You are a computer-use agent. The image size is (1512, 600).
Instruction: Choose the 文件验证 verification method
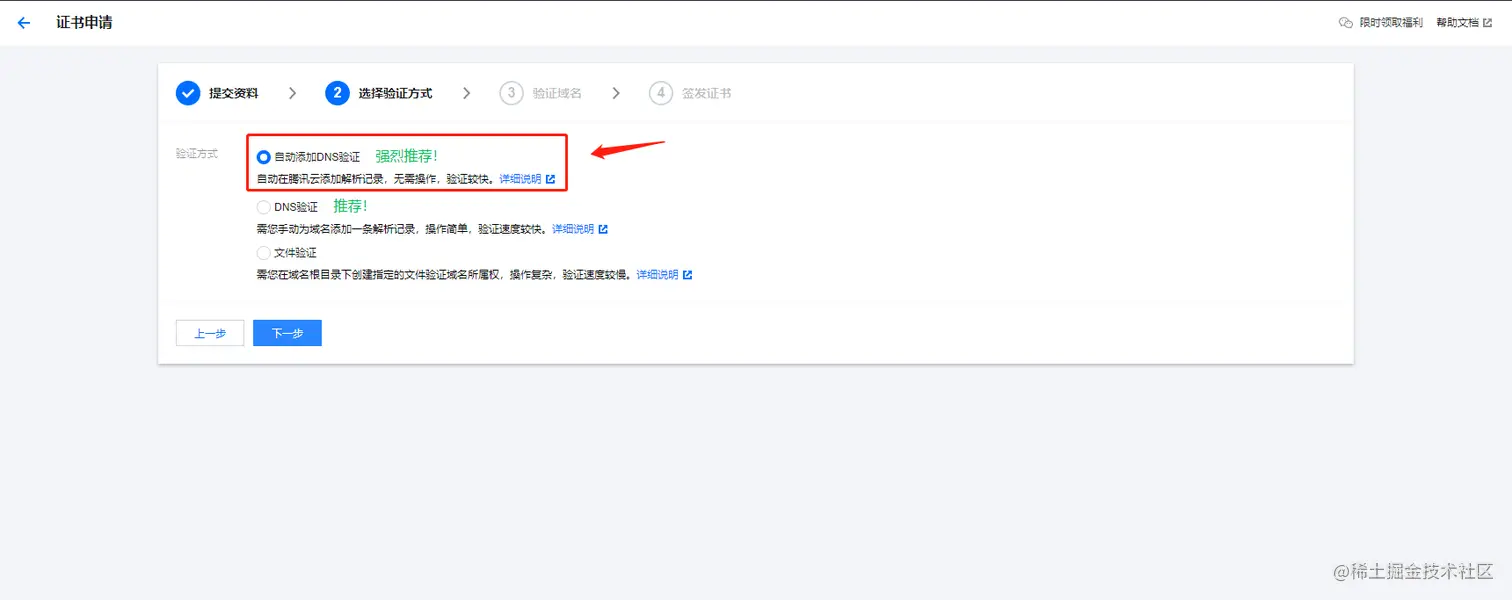(x=262, y=252)
